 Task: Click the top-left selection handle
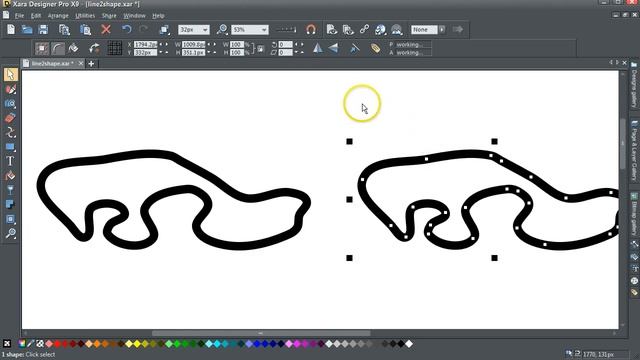point(349,141)
